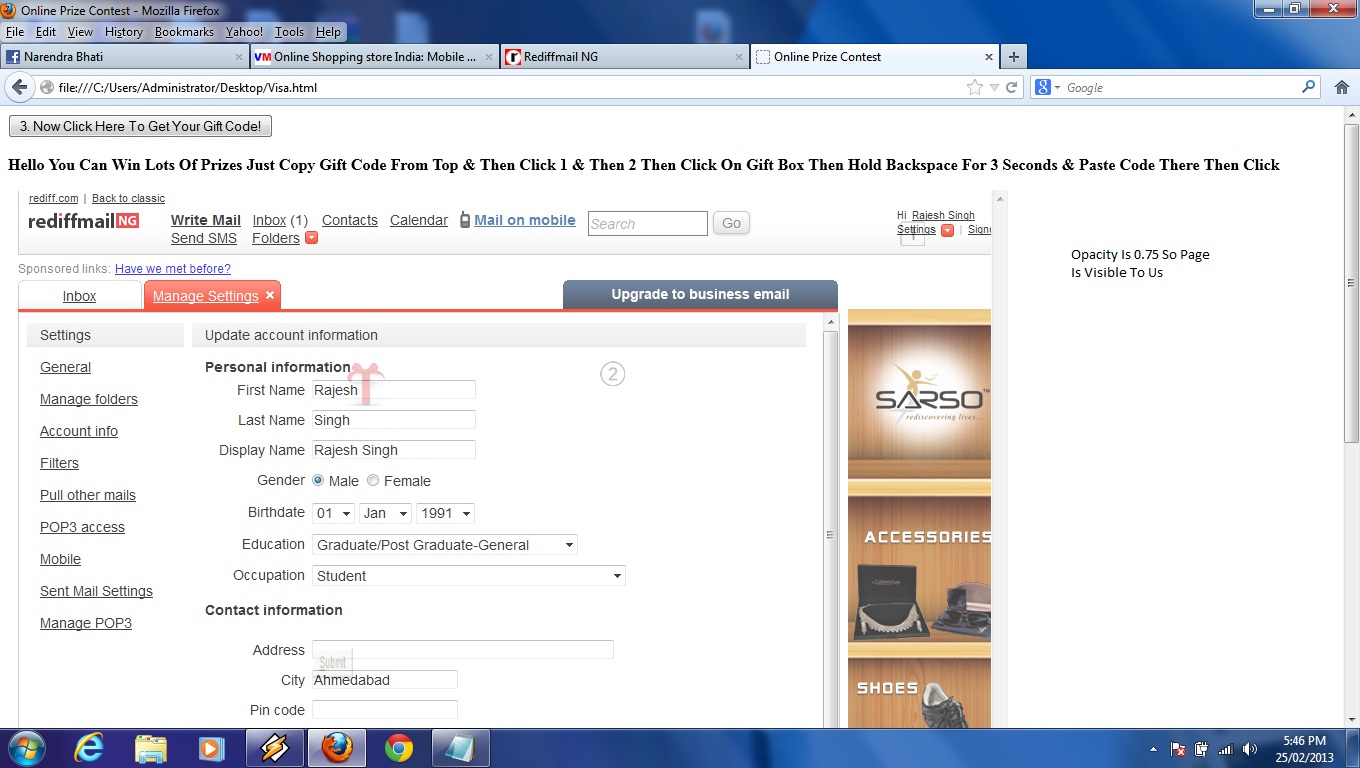The width and height of the screenshot is (1360, 768).
Task: Switch to the Online Shopping store India tab
Action: [x=375, y=57]
